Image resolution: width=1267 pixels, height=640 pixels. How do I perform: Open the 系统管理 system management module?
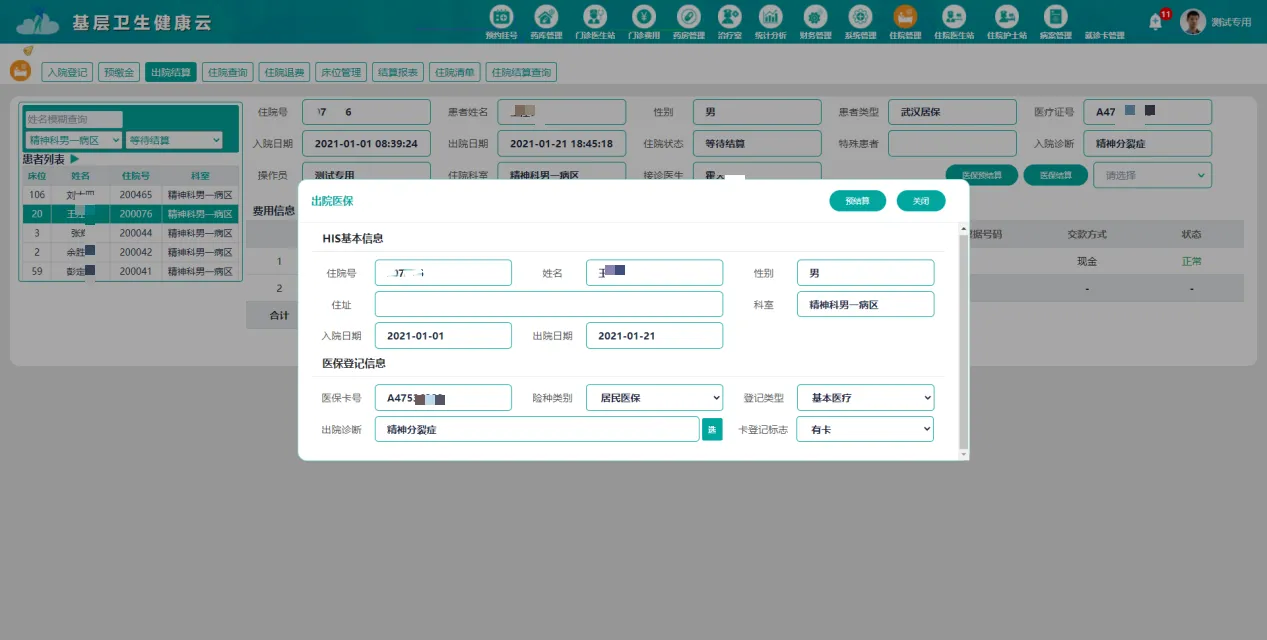[x=858, y=20]
